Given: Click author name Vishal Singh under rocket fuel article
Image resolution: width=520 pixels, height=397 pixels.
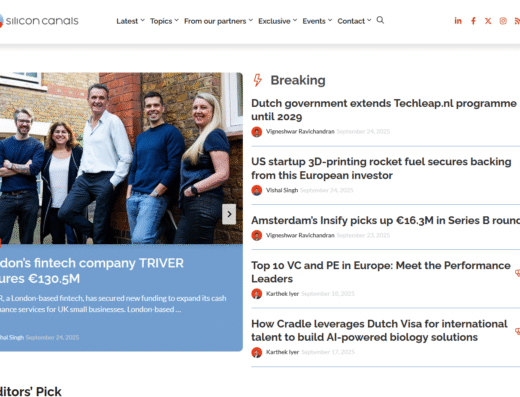Looking at the screenshot, I should pyautogui.click(x=282, y=190).
